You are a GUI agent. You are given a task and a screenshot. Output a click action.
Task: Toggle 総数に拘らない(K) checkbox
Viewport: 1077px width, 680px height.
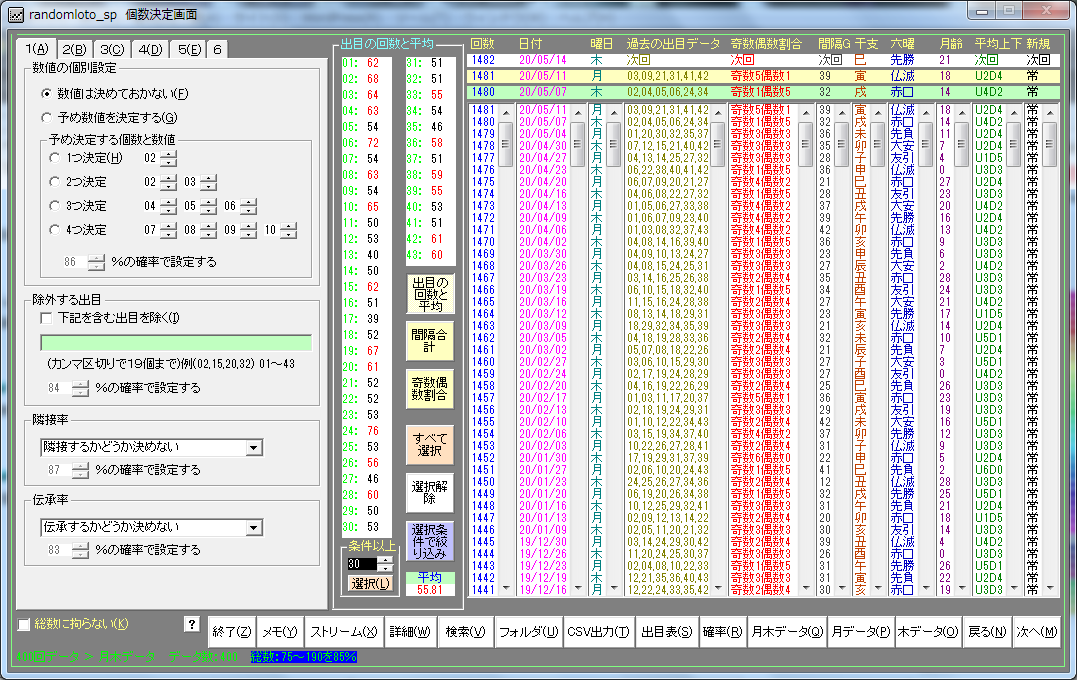tap(24, 624)
